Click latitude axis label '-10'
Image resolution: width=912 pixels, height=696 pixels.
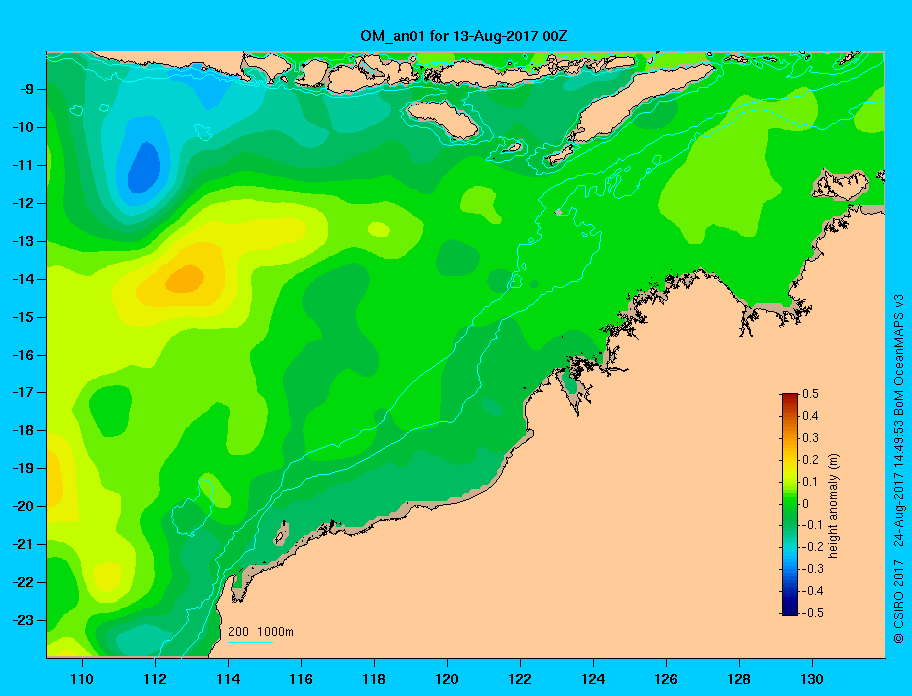pos(22,127)
